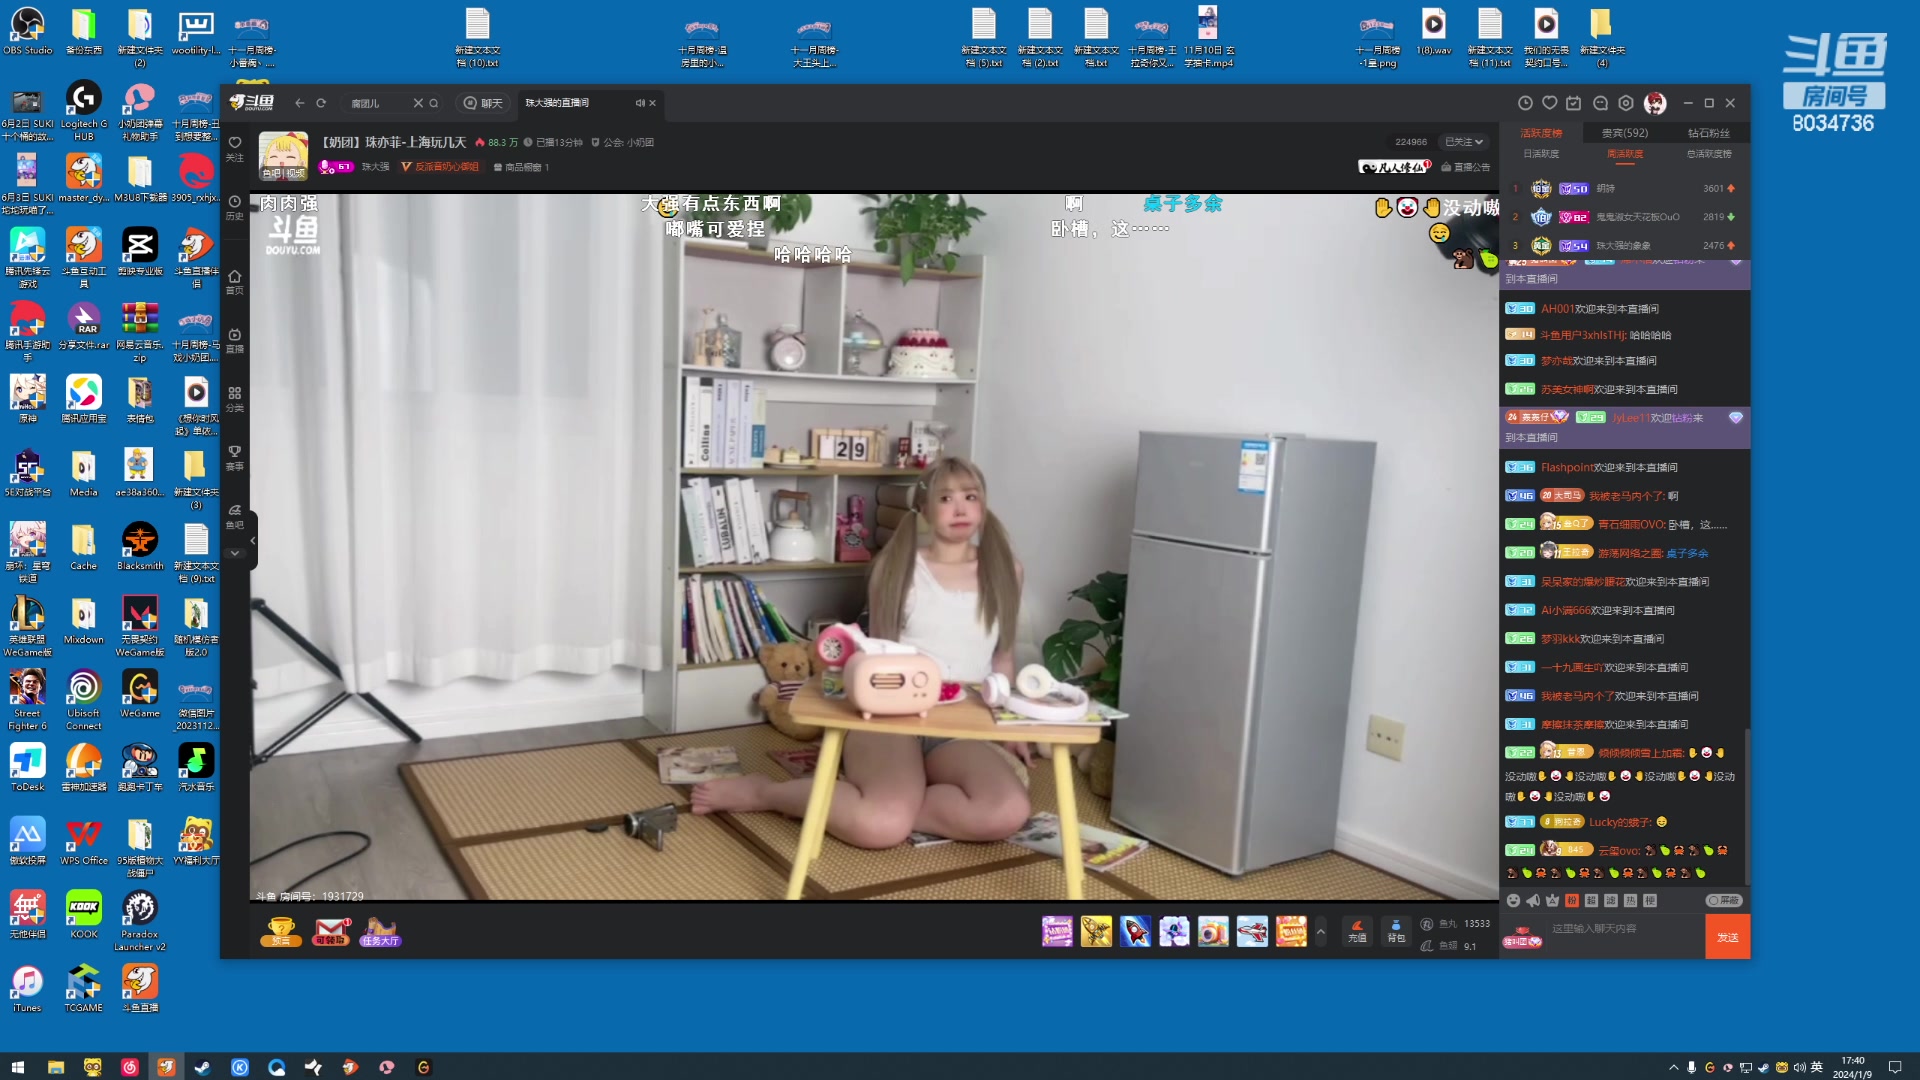Open 鱼吧 in the left sidebar
This screenshot has width=1920, height=1080.
235,516
